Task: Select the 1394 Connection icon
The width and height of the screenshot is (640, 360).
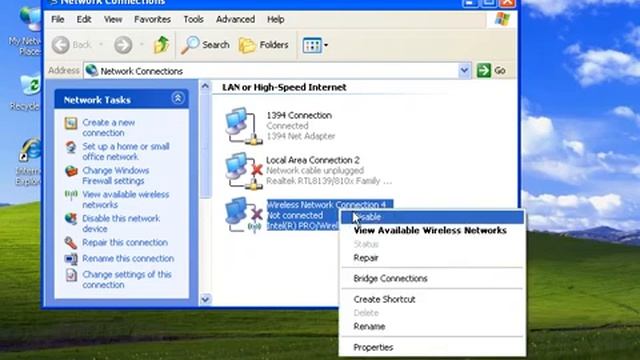Action: pos(244,126)
